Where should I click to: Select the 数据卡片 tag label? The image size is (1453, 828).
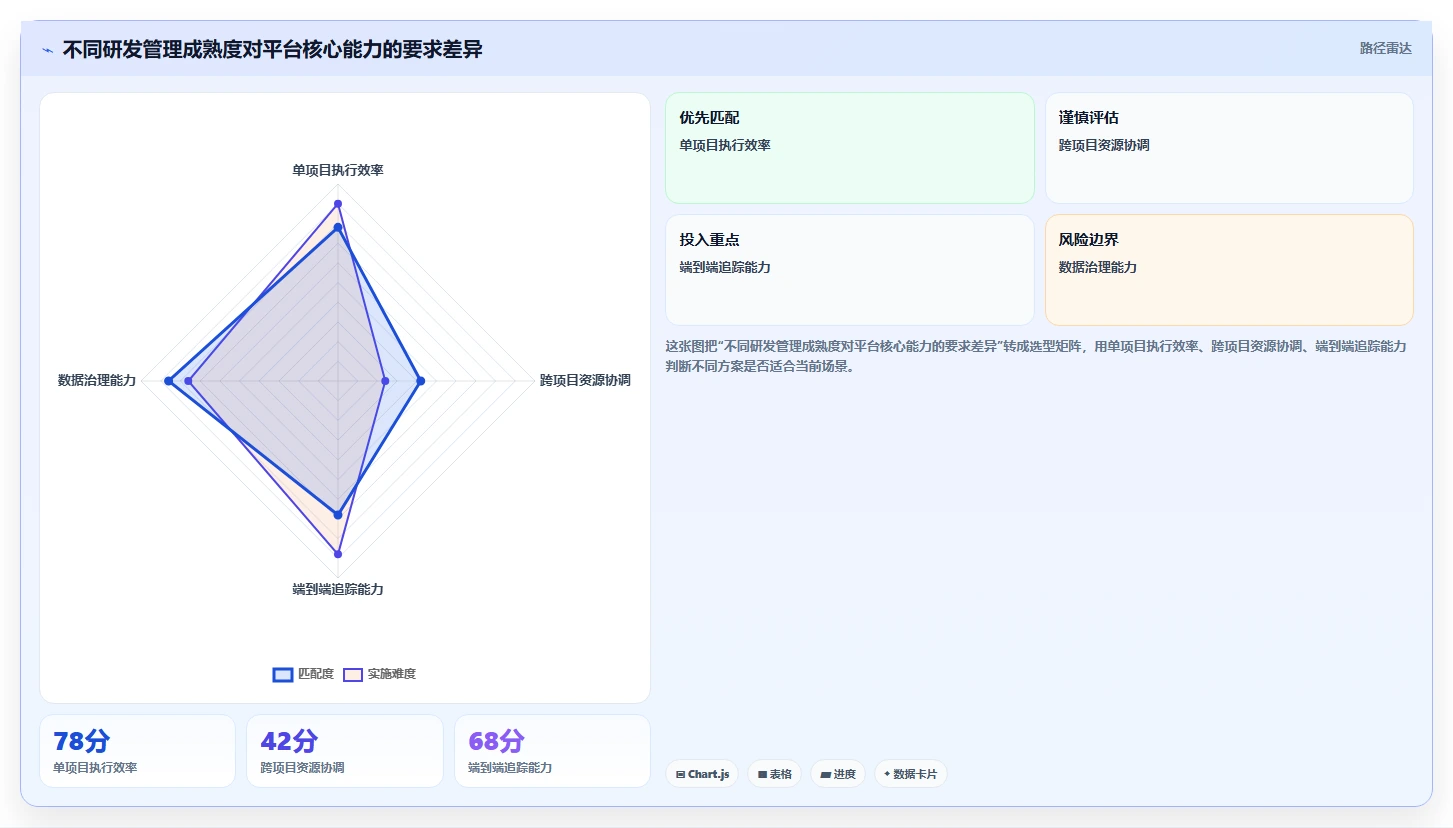915,774
